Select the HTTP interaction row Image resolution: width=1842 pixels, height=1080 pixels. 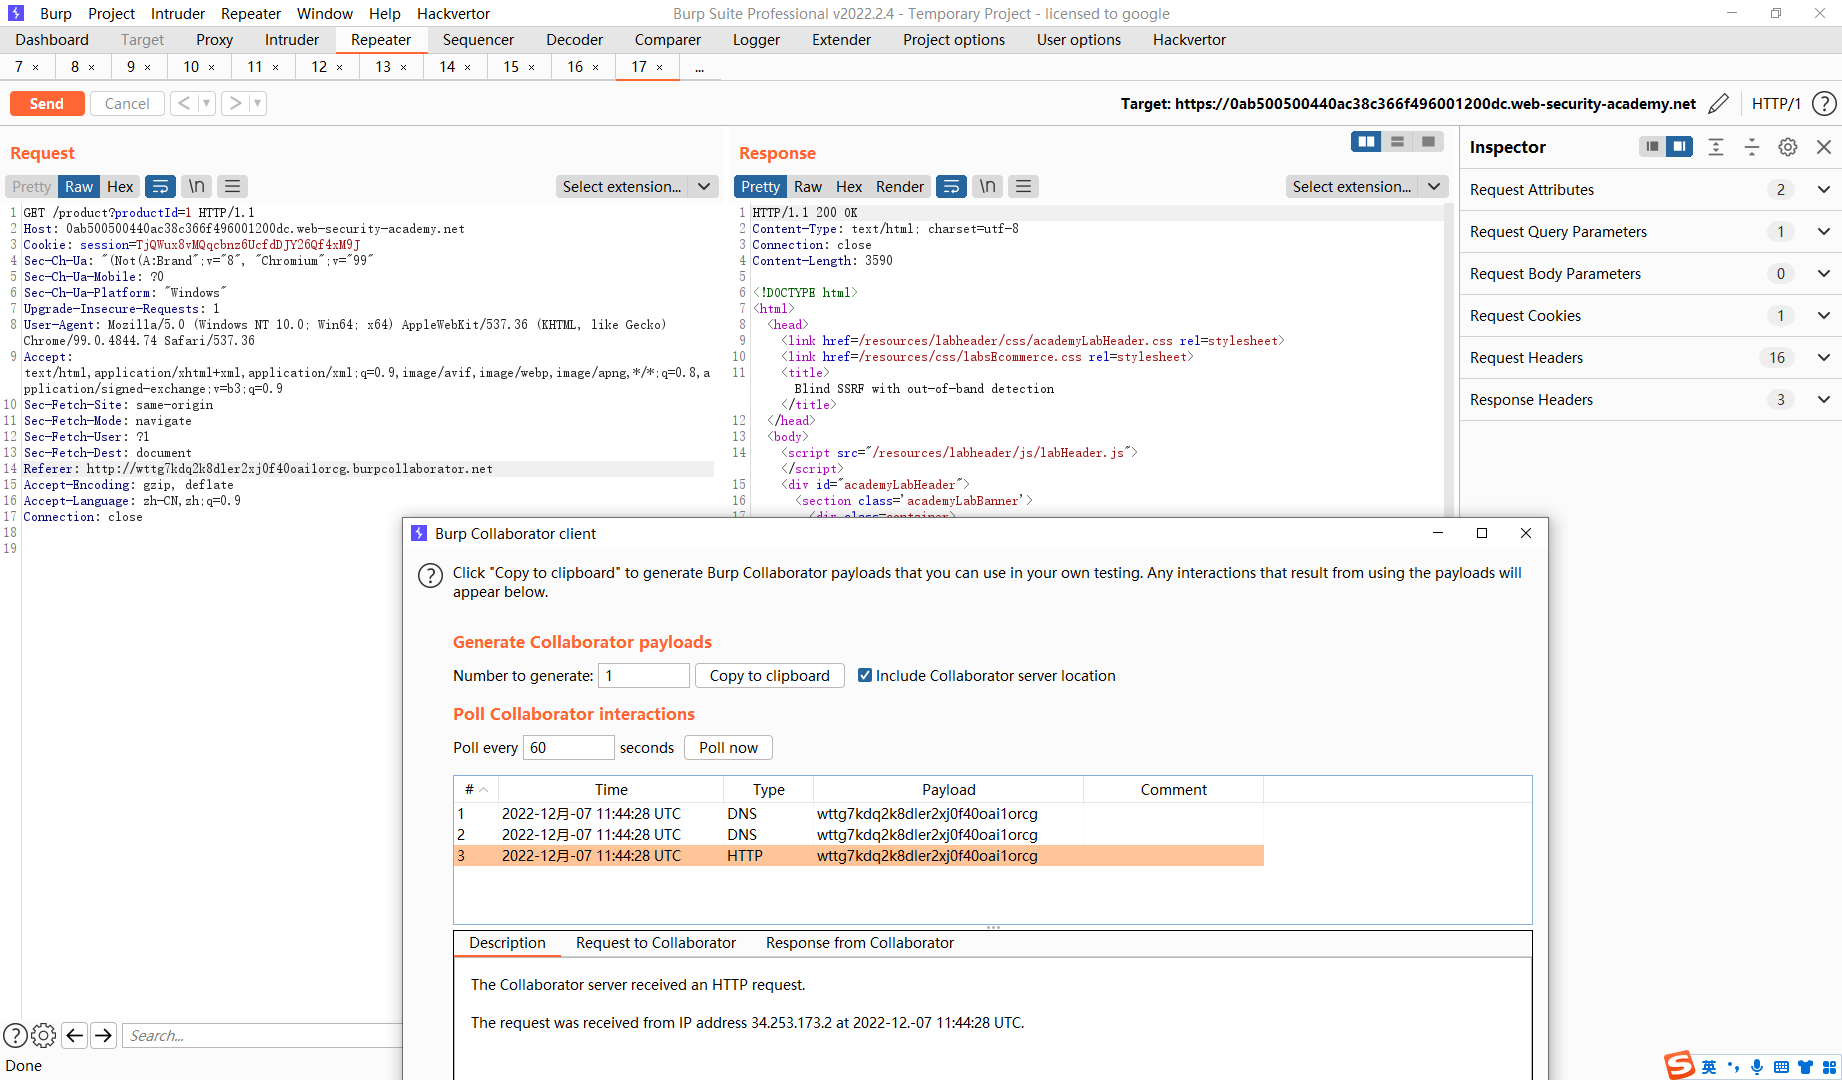pyautogui.click(x=858, y=856)
